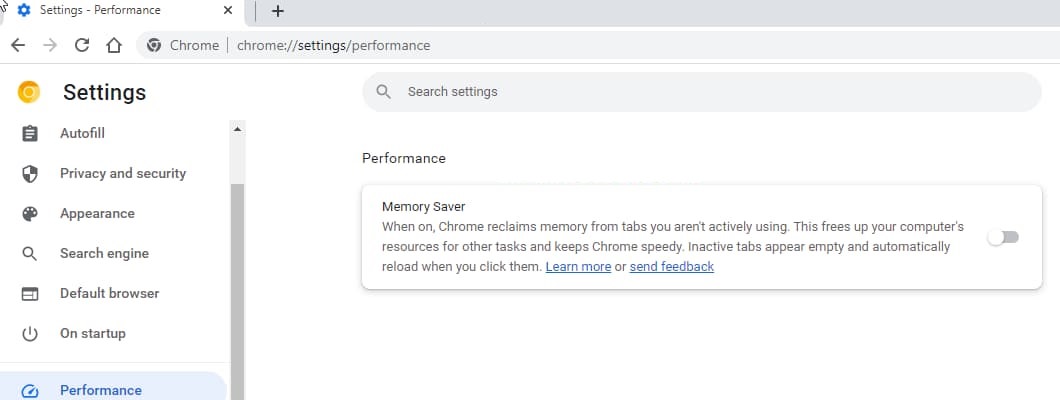Click the Chrome site info icon
The height and width of the screenshot is (400, 1060).
[154, 45]
